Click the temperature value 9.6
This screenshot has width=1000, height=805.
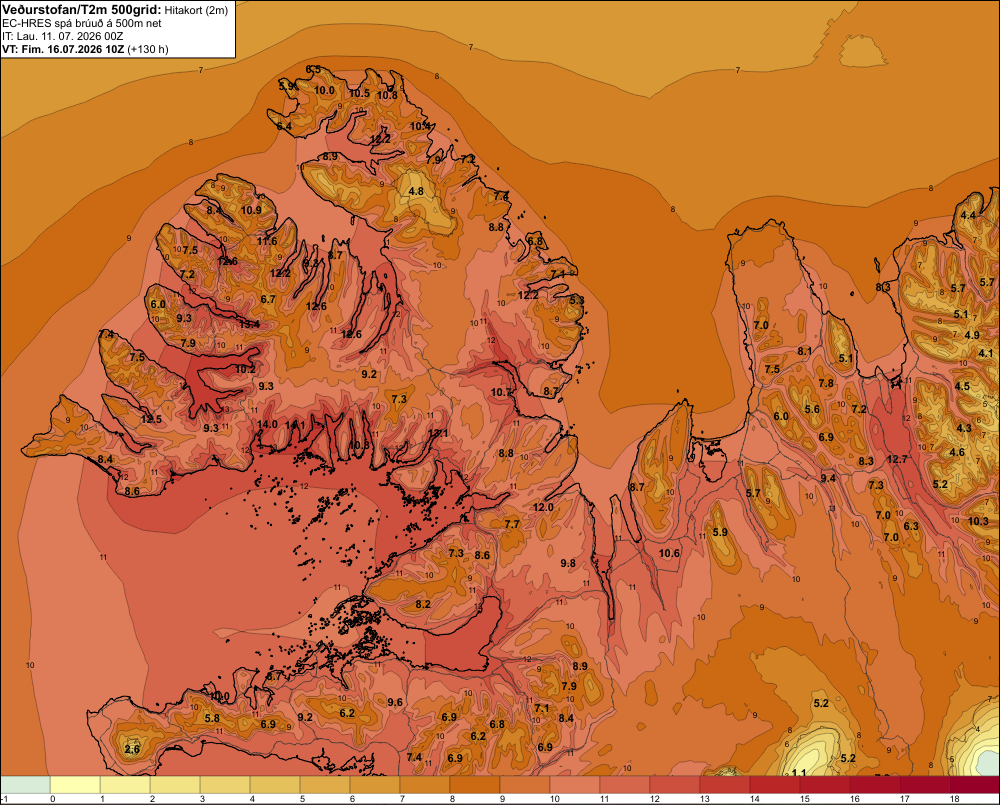(x=395, y=702)
